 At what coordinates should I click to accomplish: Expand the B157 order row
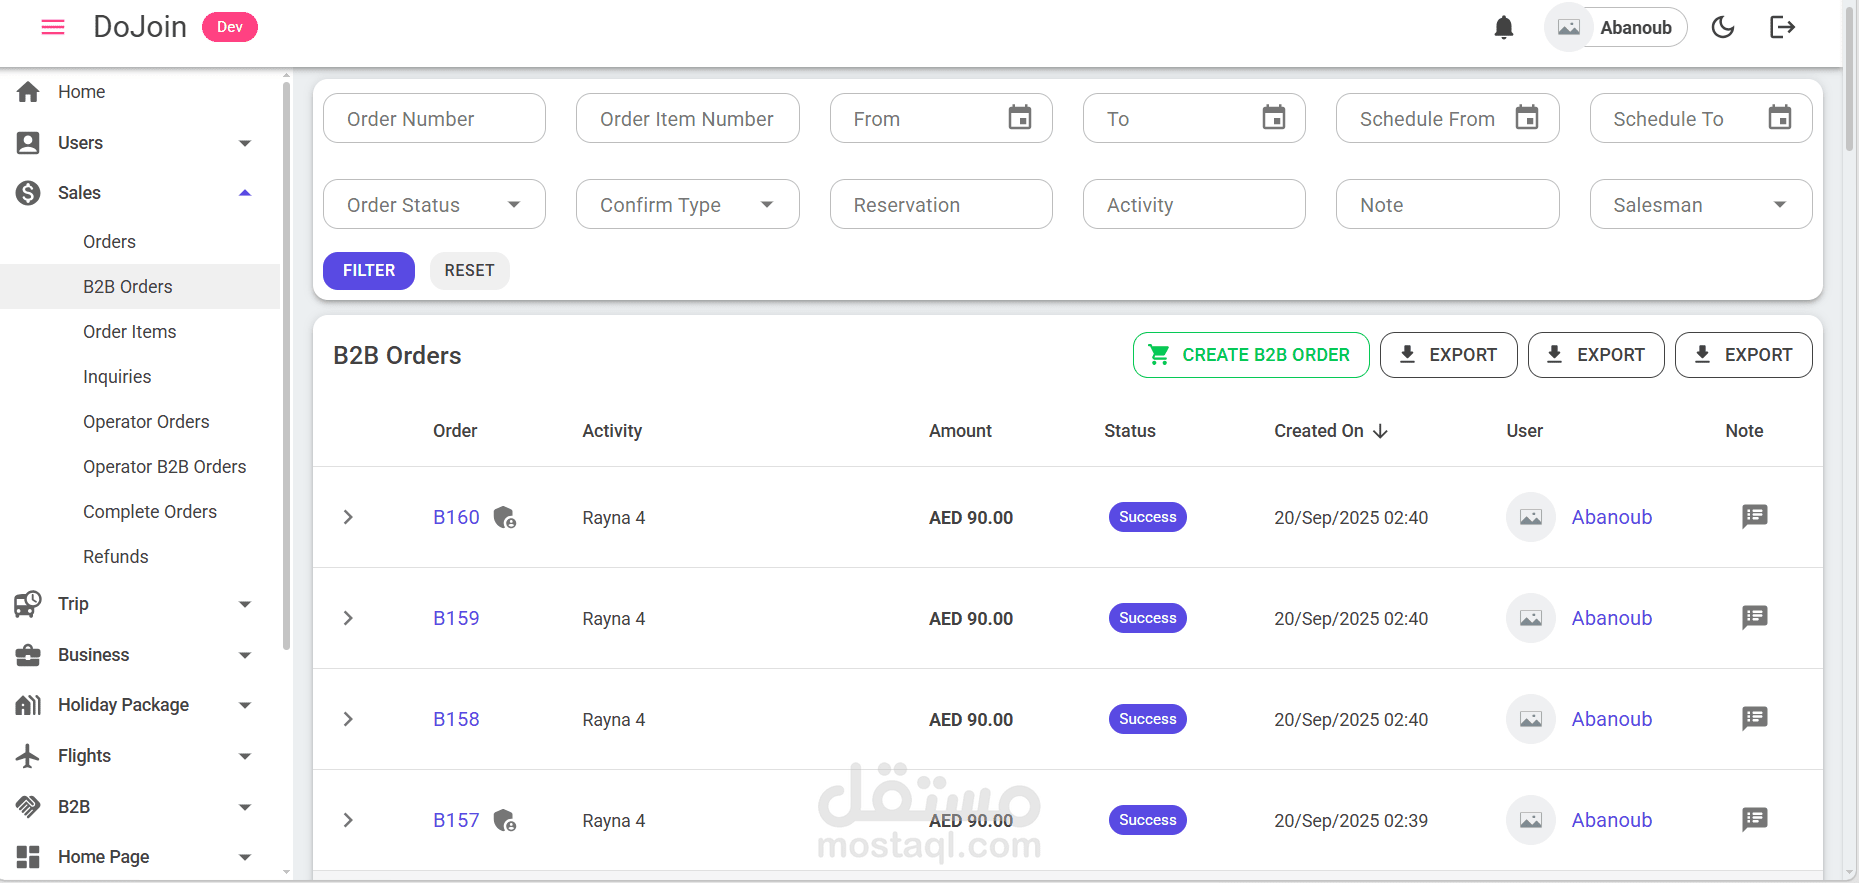tap(348, 820)
